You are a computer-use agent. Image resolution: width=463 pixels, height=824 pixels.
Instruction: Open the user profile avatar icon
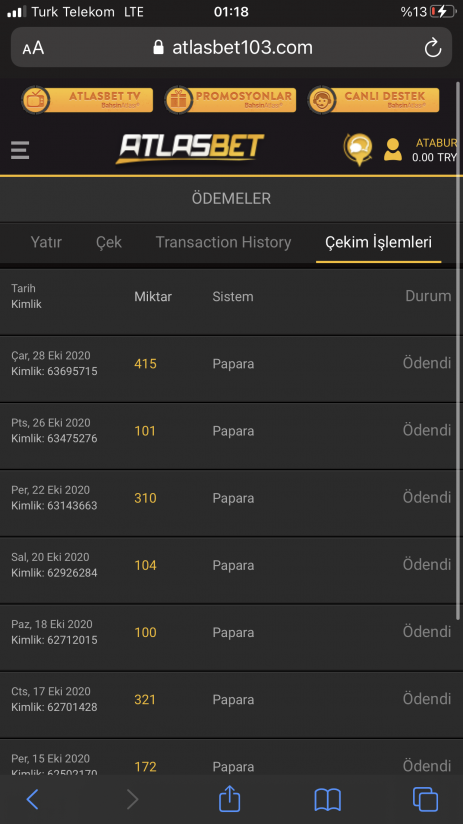click(x=393, y=149)
